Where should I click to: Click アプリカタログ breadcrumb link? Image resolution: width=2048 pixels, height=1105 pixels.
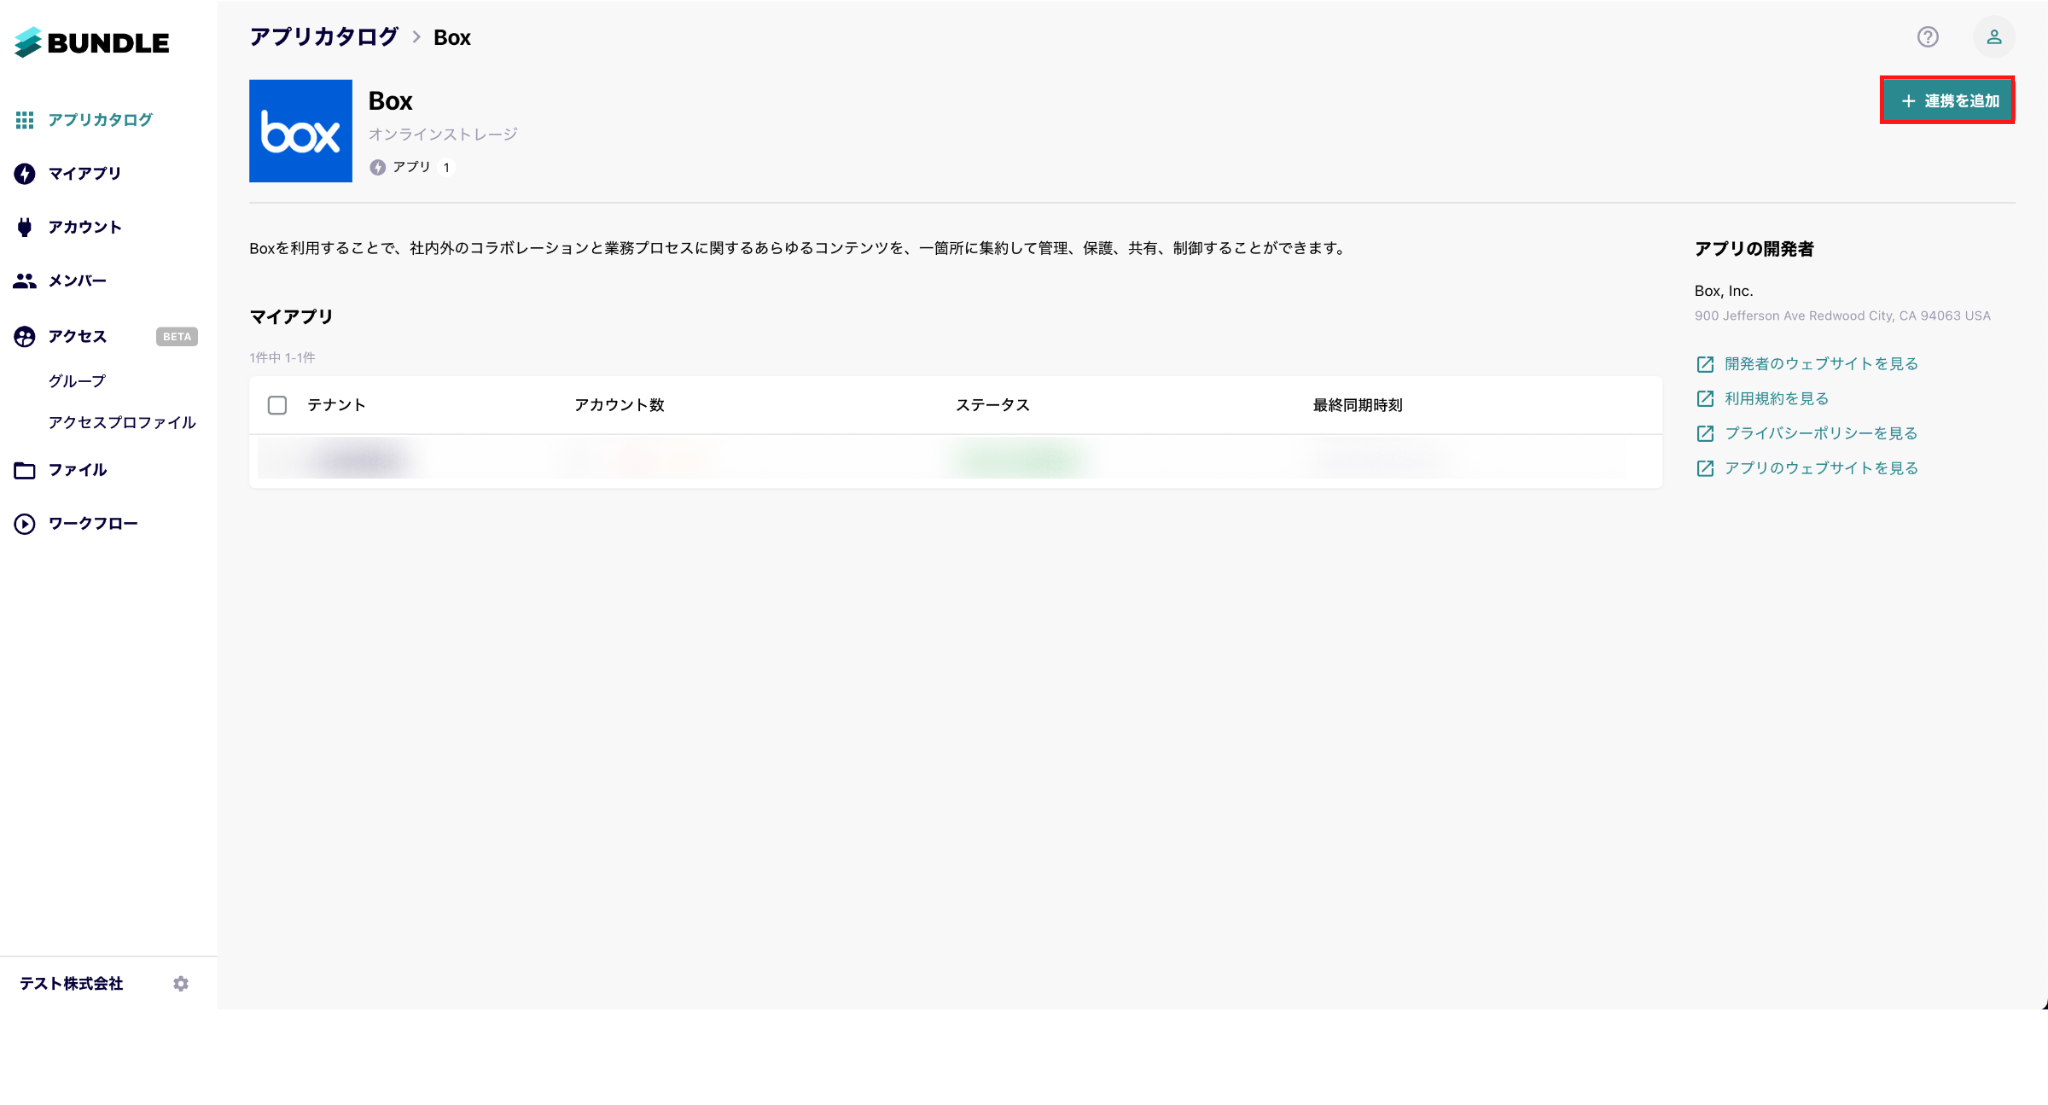click(324, 38)
